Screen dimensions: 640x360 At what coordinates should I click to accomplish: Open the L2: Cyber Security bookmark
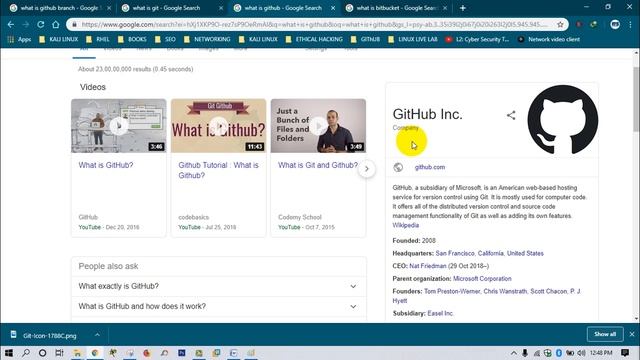pos(477,39)
